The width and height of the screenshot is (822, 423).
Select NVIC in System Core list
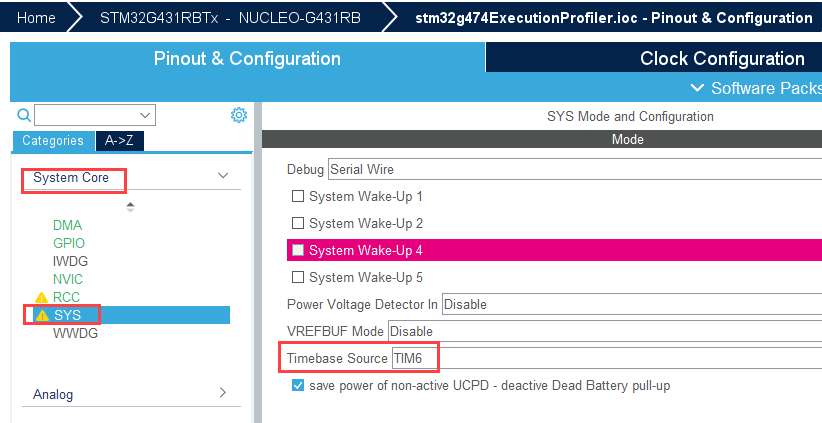(x=68, y=279)
